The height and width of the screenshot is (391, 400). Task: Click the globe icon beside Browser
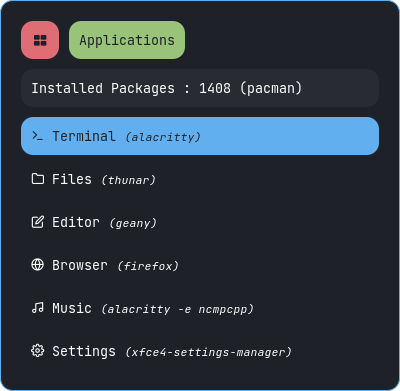pyautogui.click(x=37, y=265)
